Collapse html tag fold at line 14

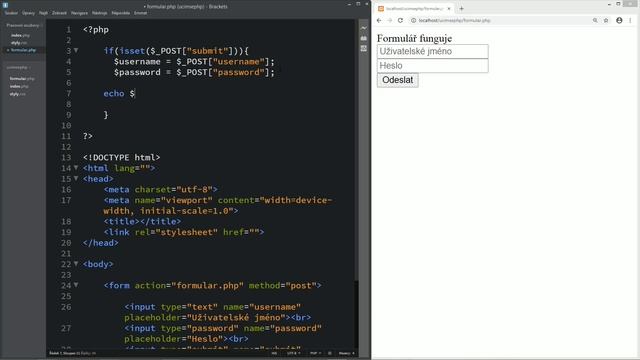click(x=76, y=168)
